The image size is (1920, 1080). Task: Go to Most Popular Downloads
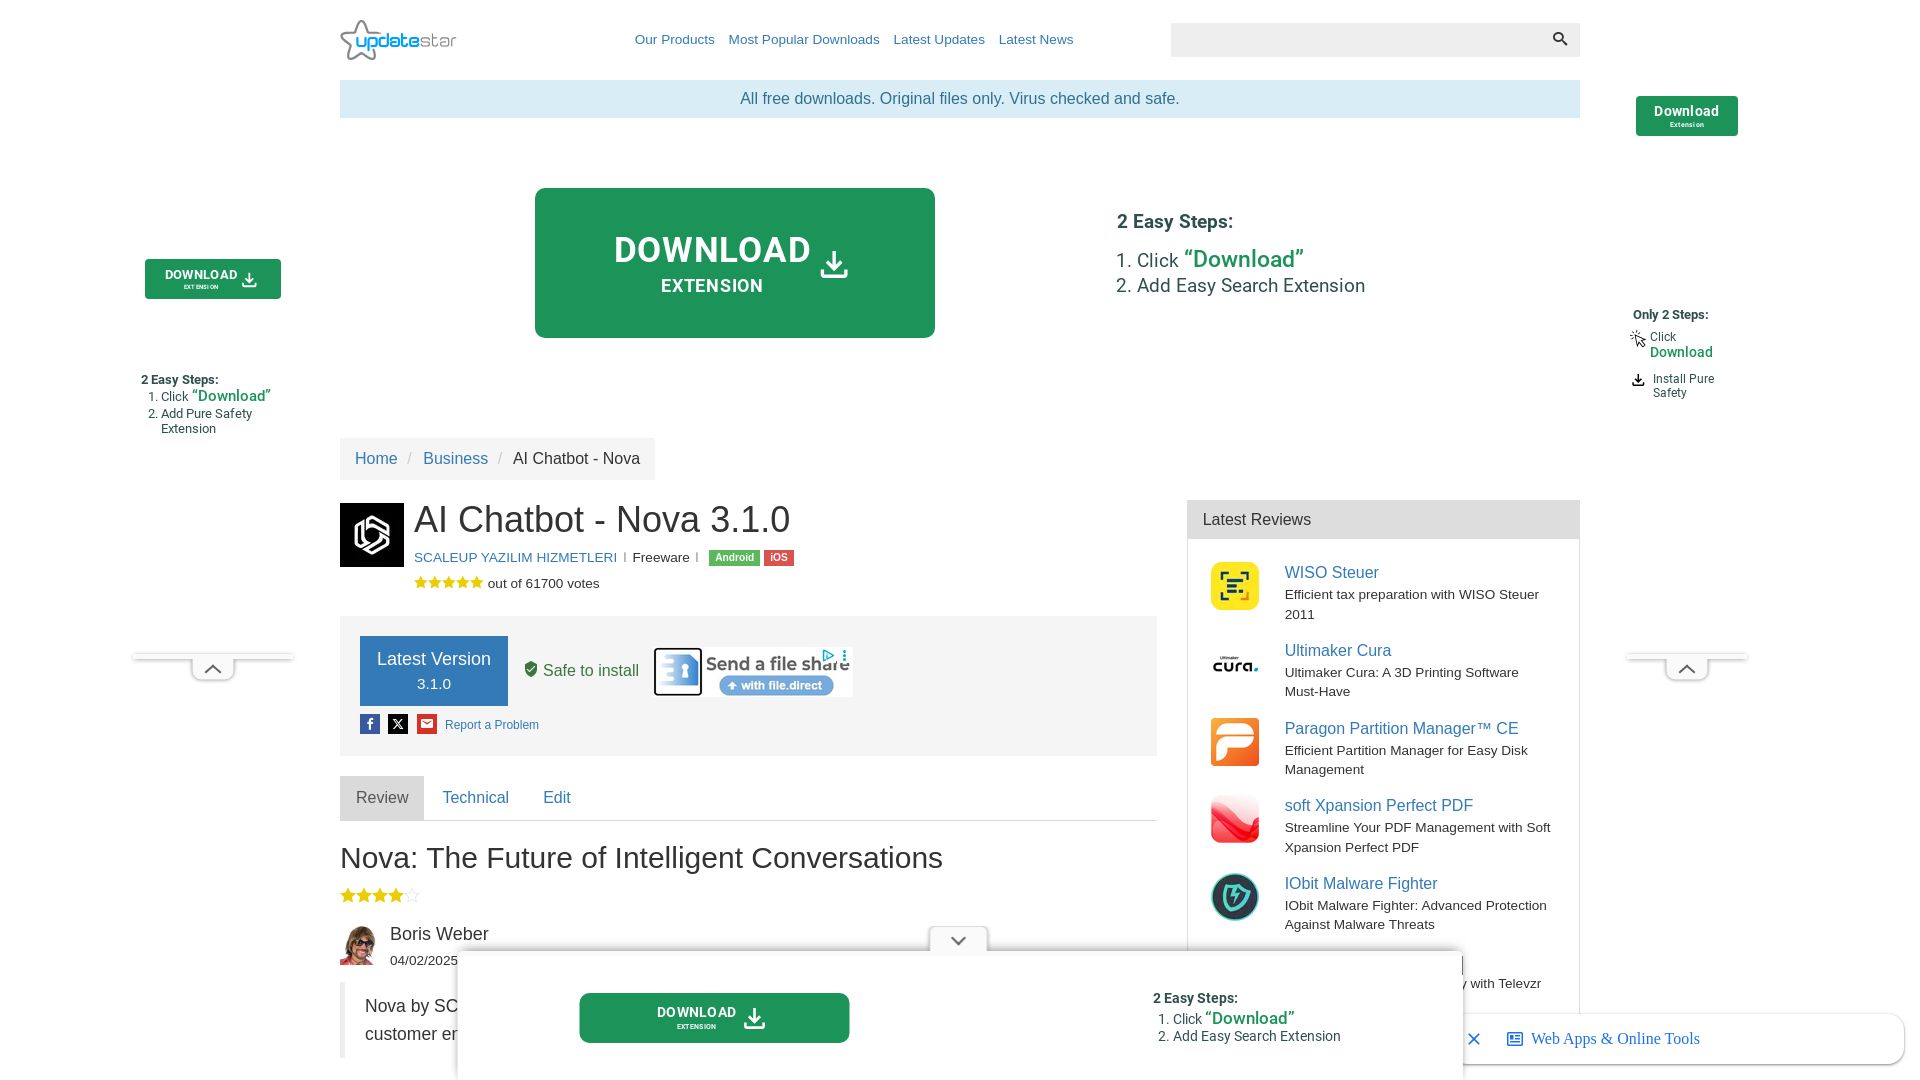[x=804, y=40]
